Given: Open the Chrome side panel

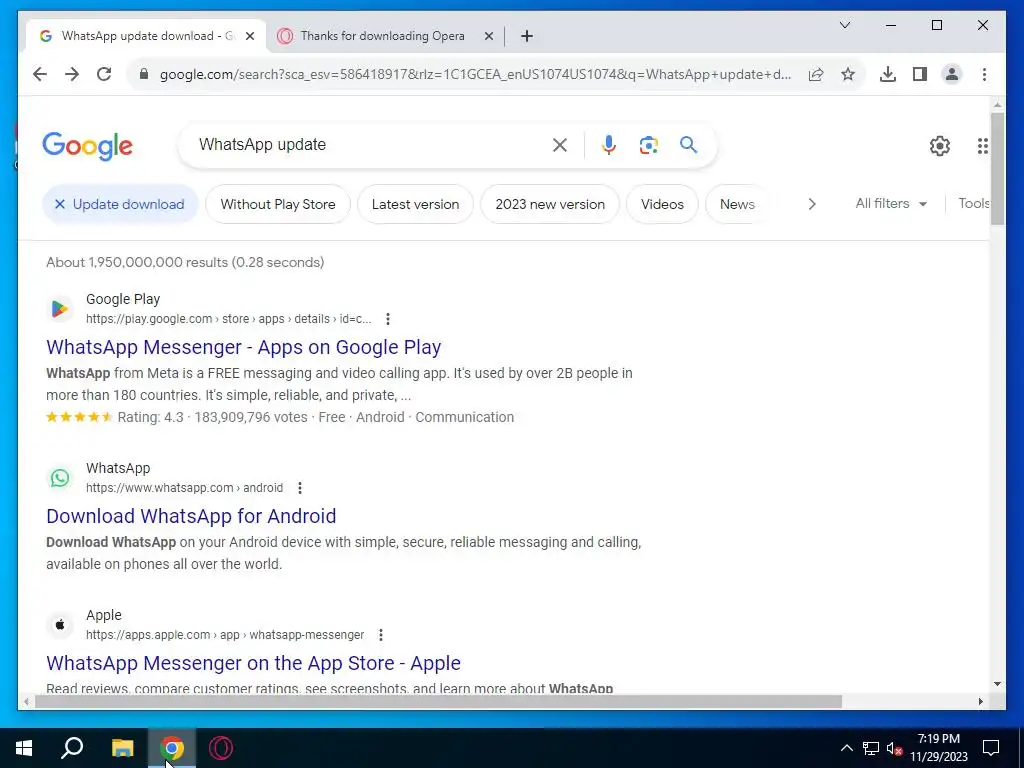Looking at the screenshot, I should pos(920,74).
